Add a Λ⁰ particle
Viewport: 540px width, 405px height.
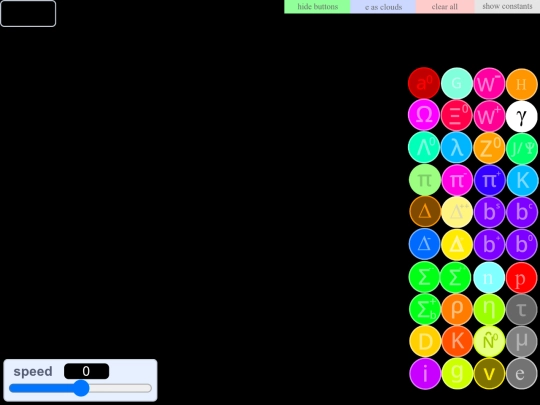[x=424, y=147]
